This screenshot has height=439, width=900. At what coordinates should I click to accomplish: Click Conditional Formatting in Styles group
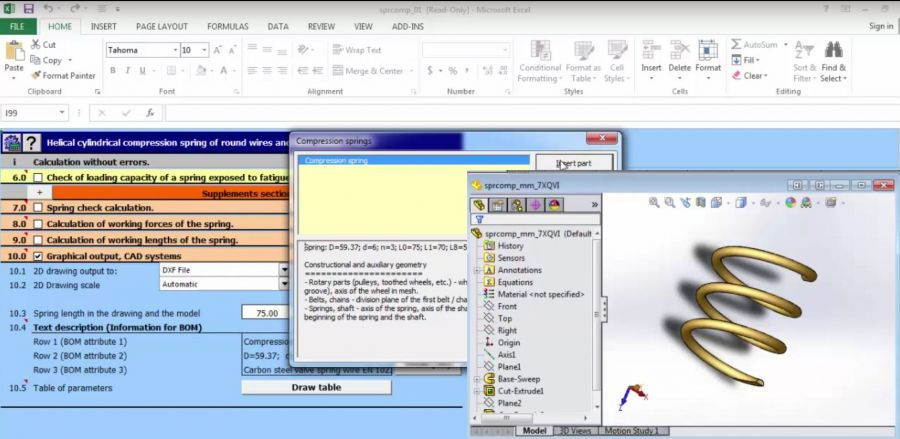[540, 62]
